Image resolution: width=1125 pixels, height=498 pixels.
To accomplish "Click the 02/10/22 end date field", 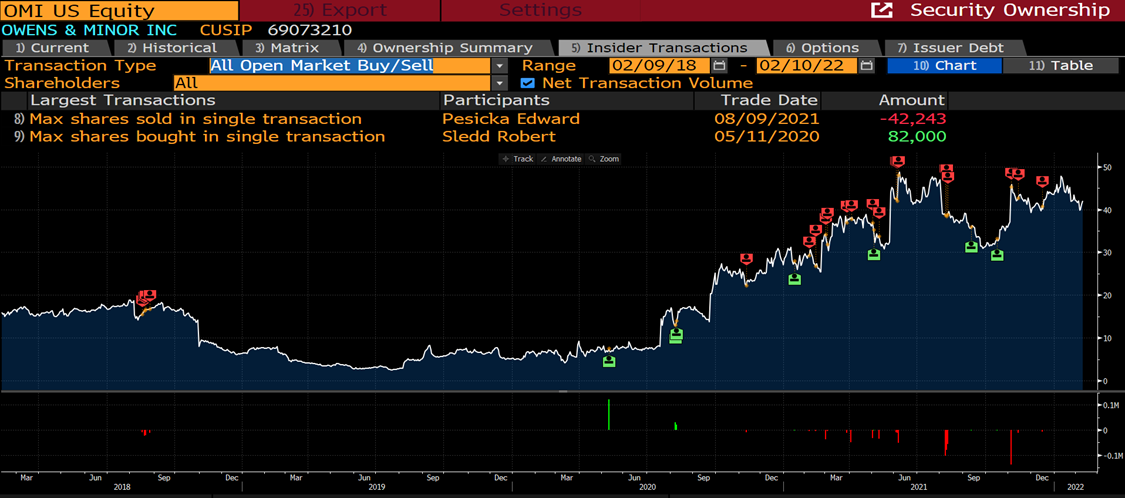I will point(807,66).
